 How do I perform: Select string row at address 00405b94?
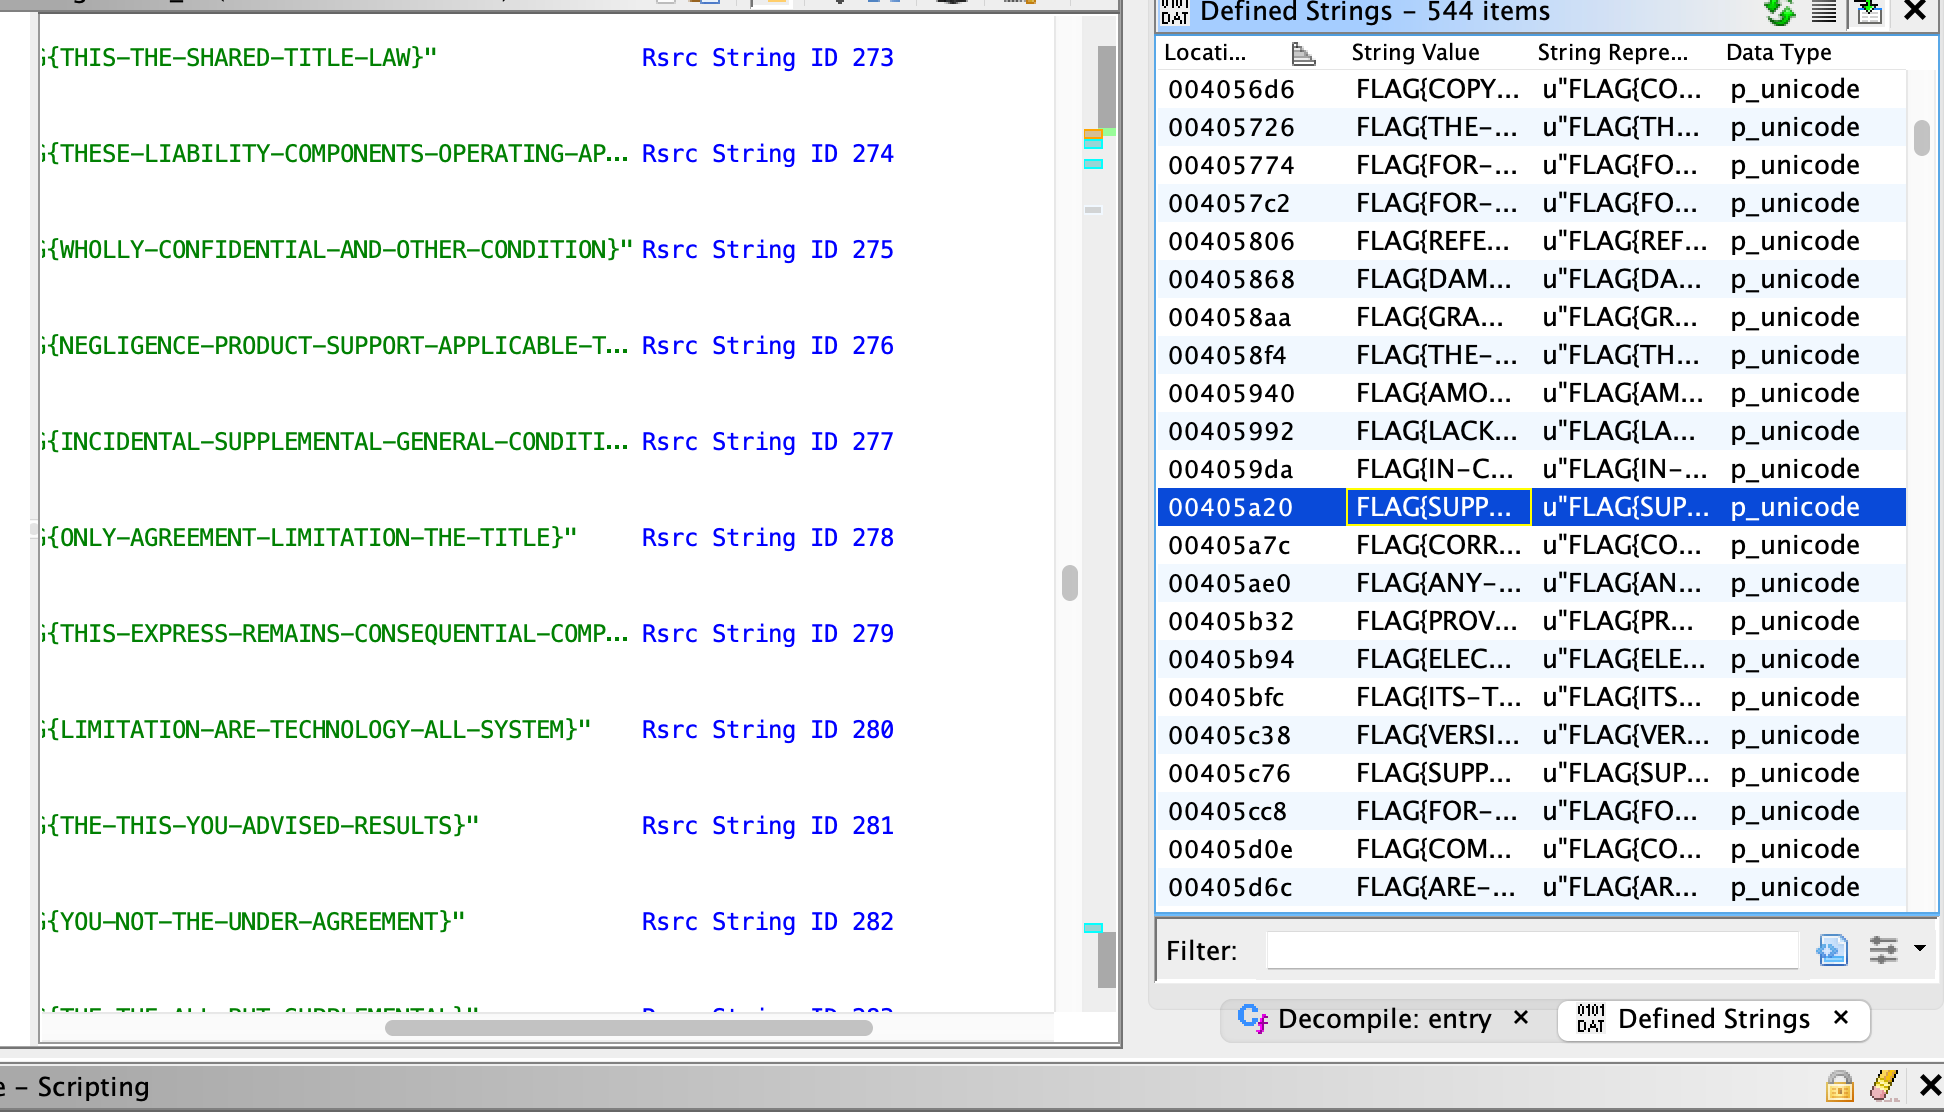(x=1531, y=659)
